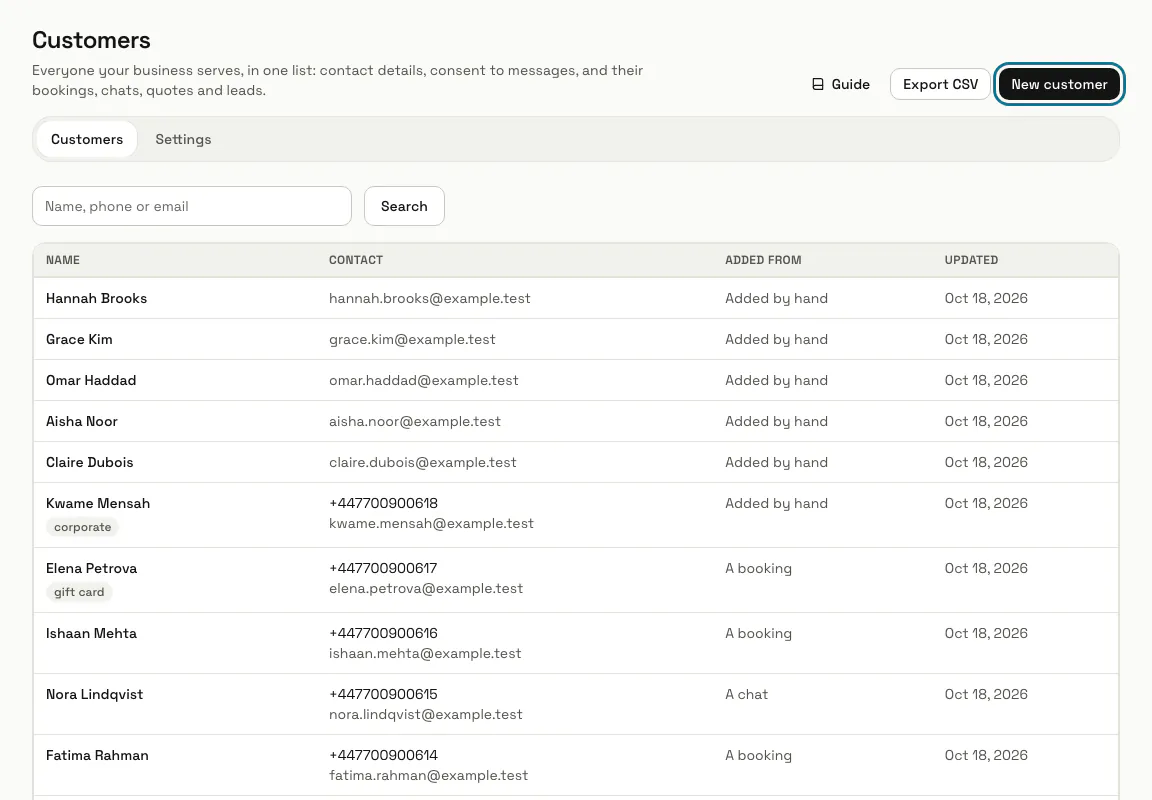
Task: Open Elena Petrova customer record
Action: click(575, 580)
